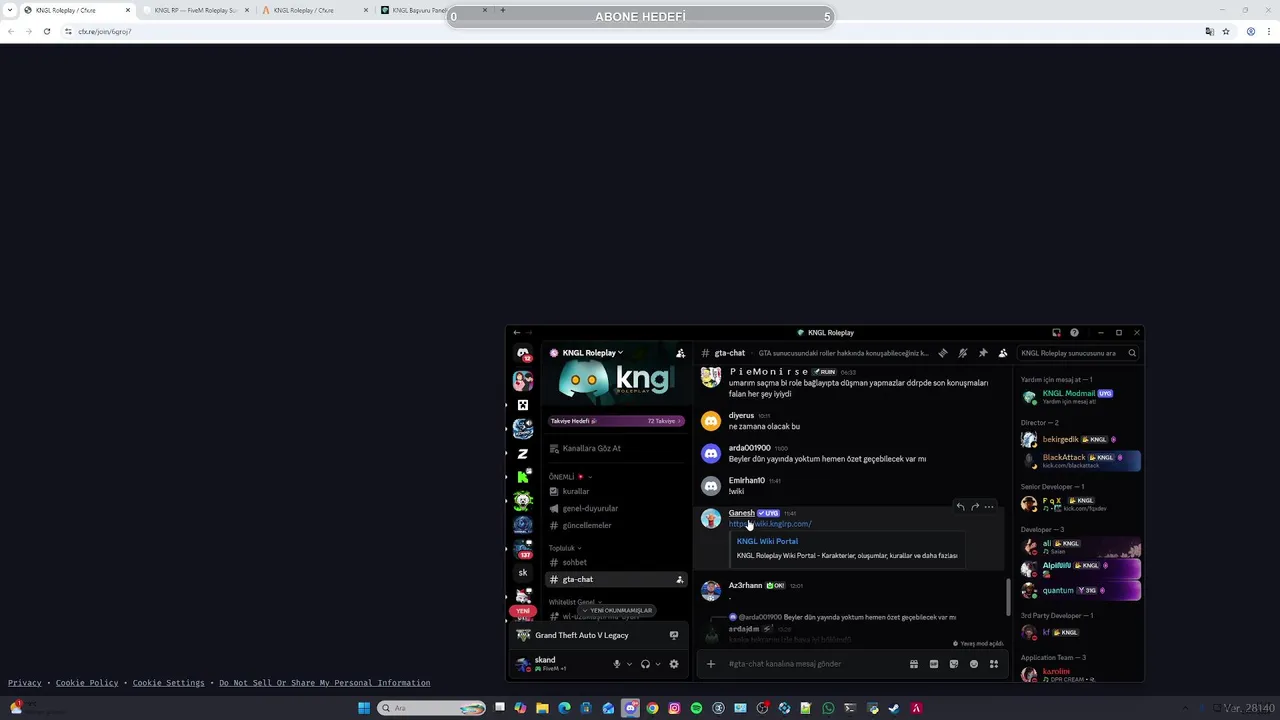Open KNGL Roleplay server dropdown menu
The image size is (1280, 720).
(x=592, y=353)
